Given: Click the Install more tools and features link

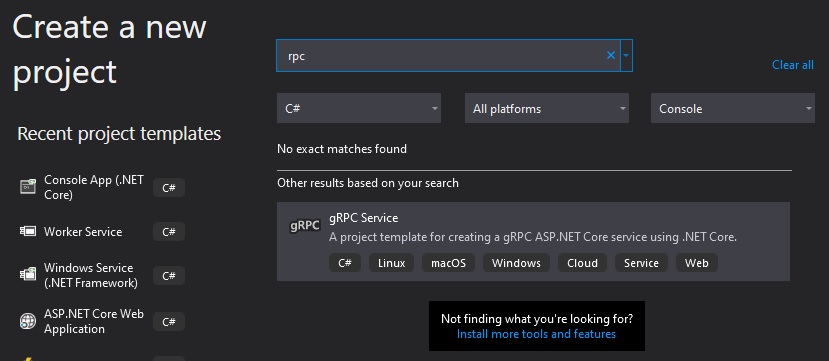Looking at the screenshot, I should point(536,334).
